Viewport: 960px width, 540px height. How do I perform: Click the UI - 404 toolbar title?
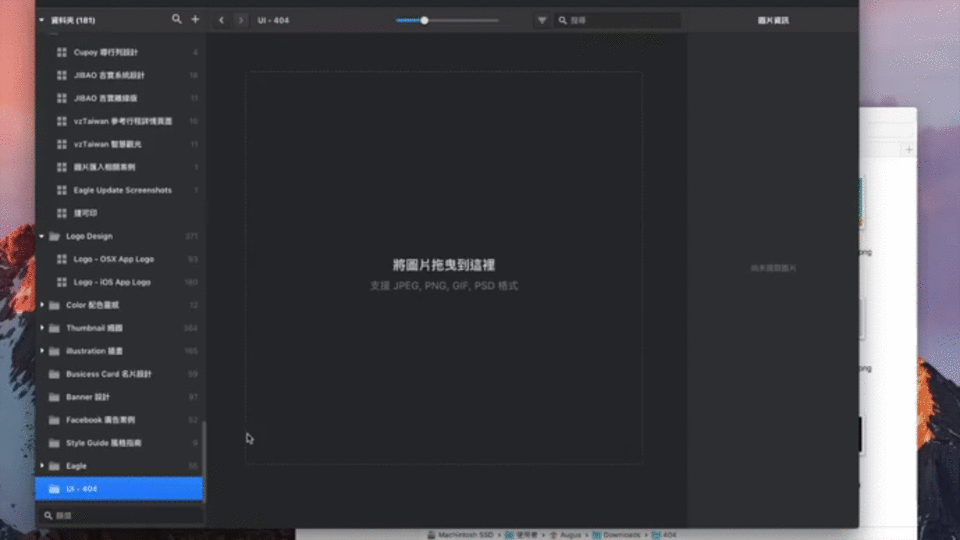[x=273, y=20]
